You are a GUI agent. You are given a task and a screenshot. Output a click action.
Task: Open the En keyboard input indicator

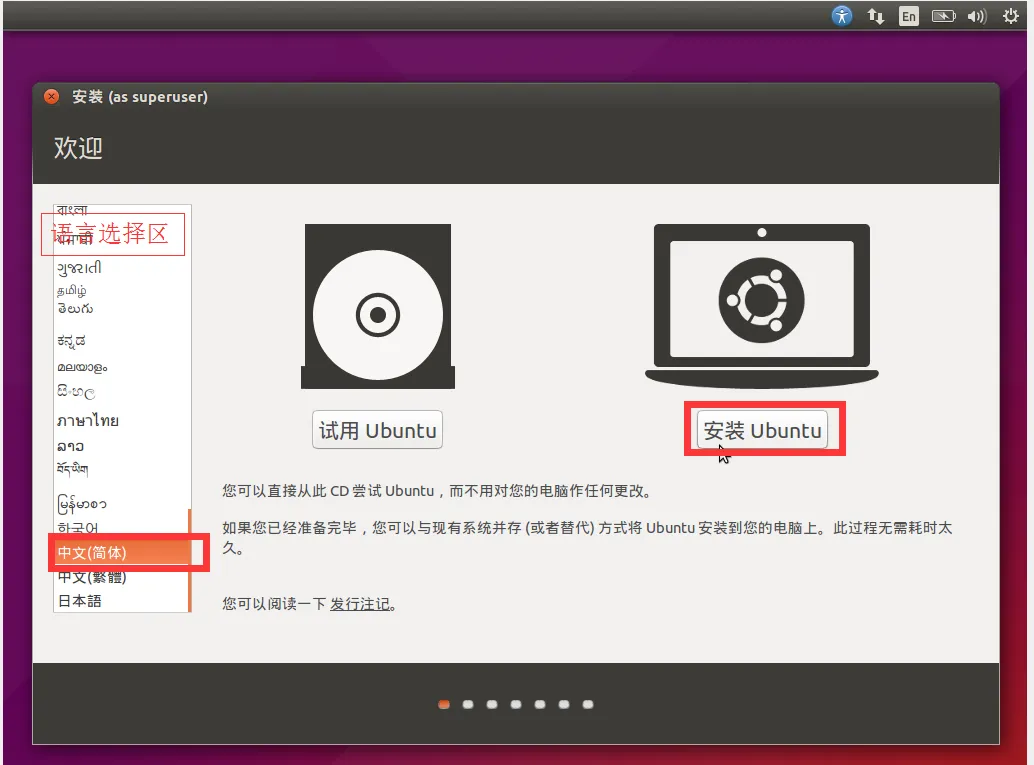pos(908,16)
